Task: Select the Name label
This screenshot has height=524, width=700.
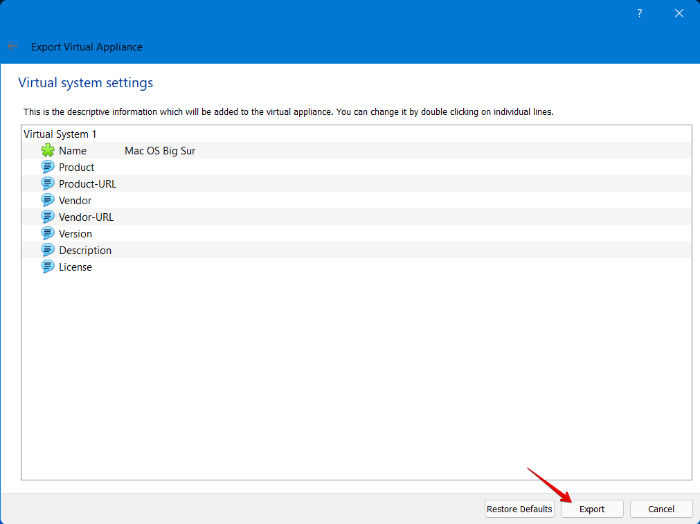Action: point(72,151)
